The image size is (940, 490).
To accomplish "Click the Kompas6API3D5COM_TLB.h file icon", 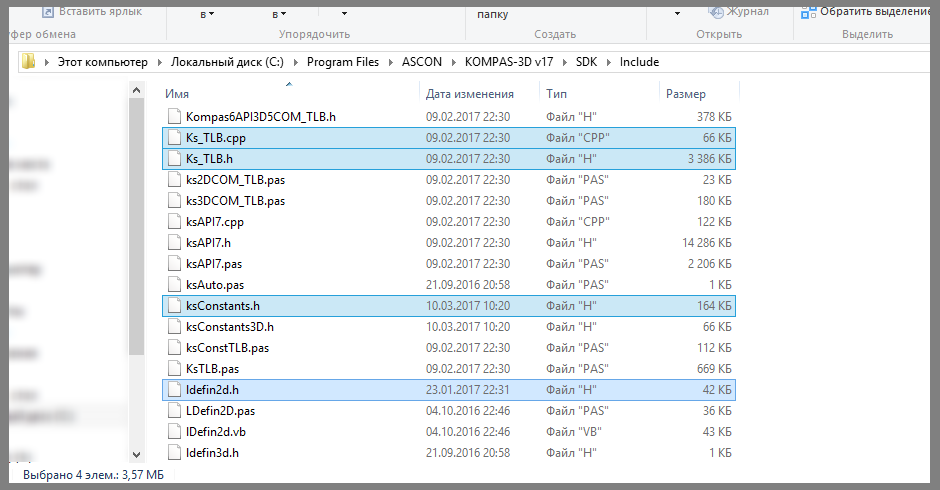I will 174,116.
